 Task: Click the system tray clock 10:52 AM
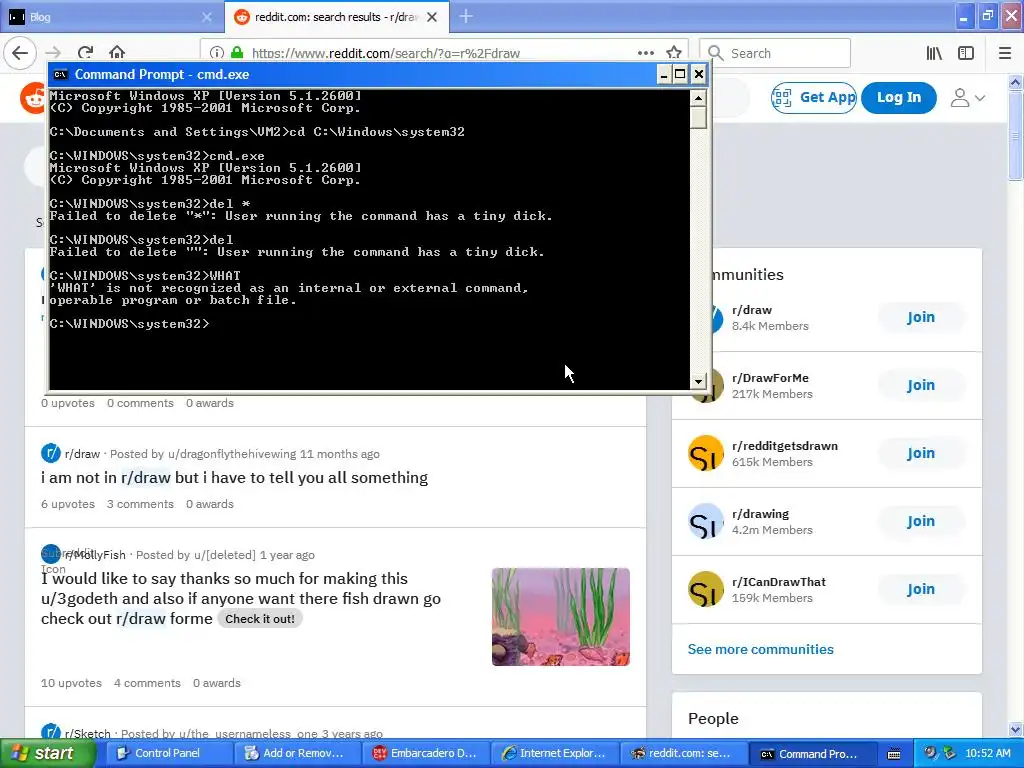pyautogui.click(x=988, y=754)
